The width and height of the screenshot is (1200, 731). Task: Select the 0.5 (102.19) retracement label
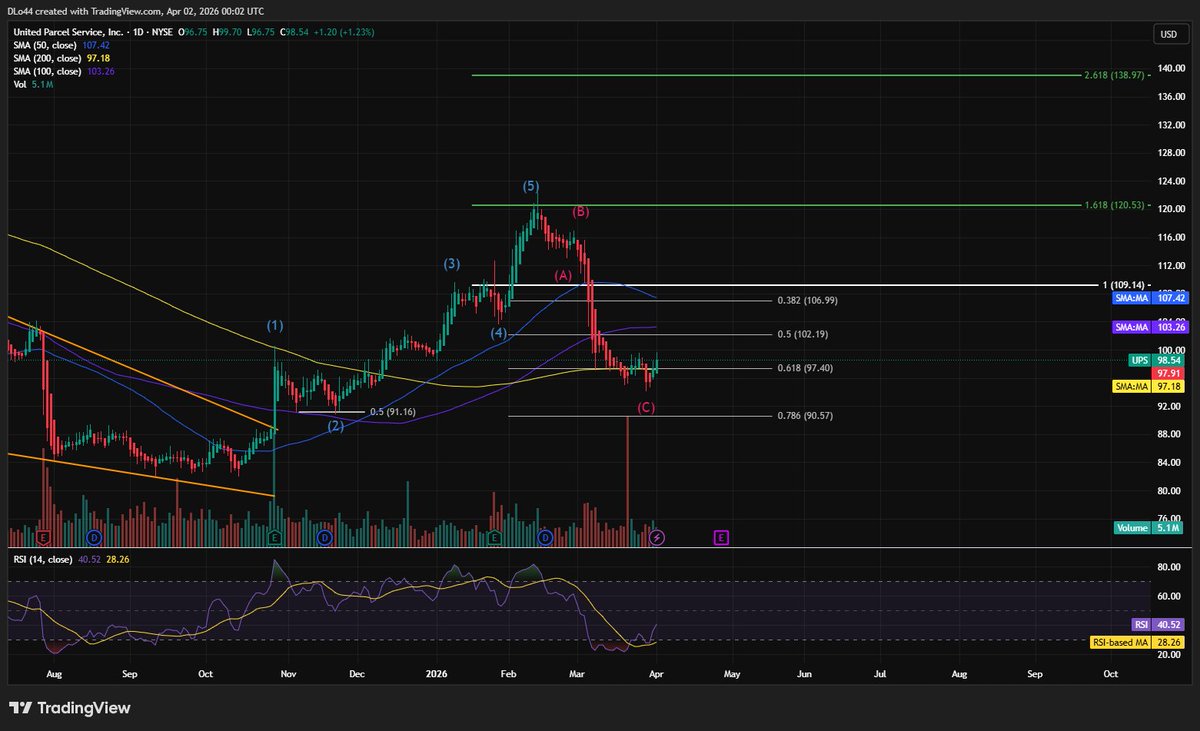(802, 334)
